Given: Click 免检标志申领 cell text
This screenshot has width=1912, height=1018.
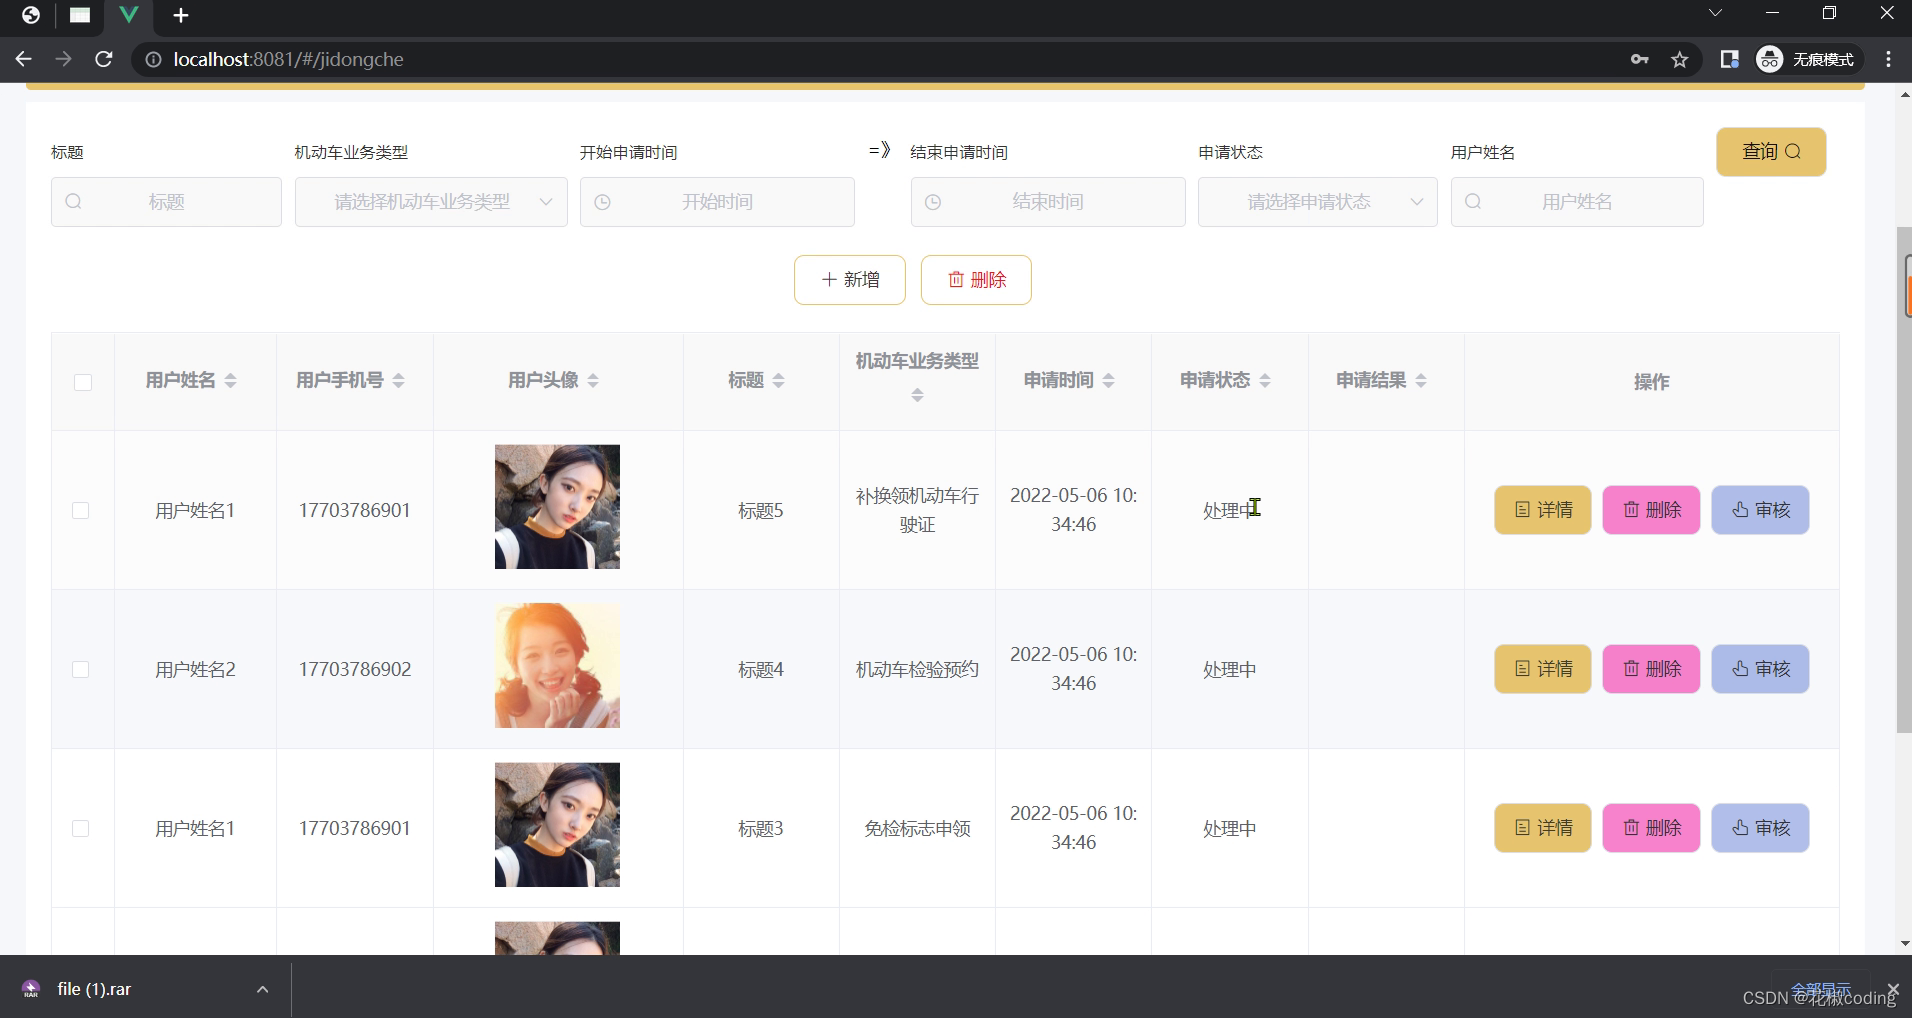Looking at the screenshot, I should [x=917, y=828].
